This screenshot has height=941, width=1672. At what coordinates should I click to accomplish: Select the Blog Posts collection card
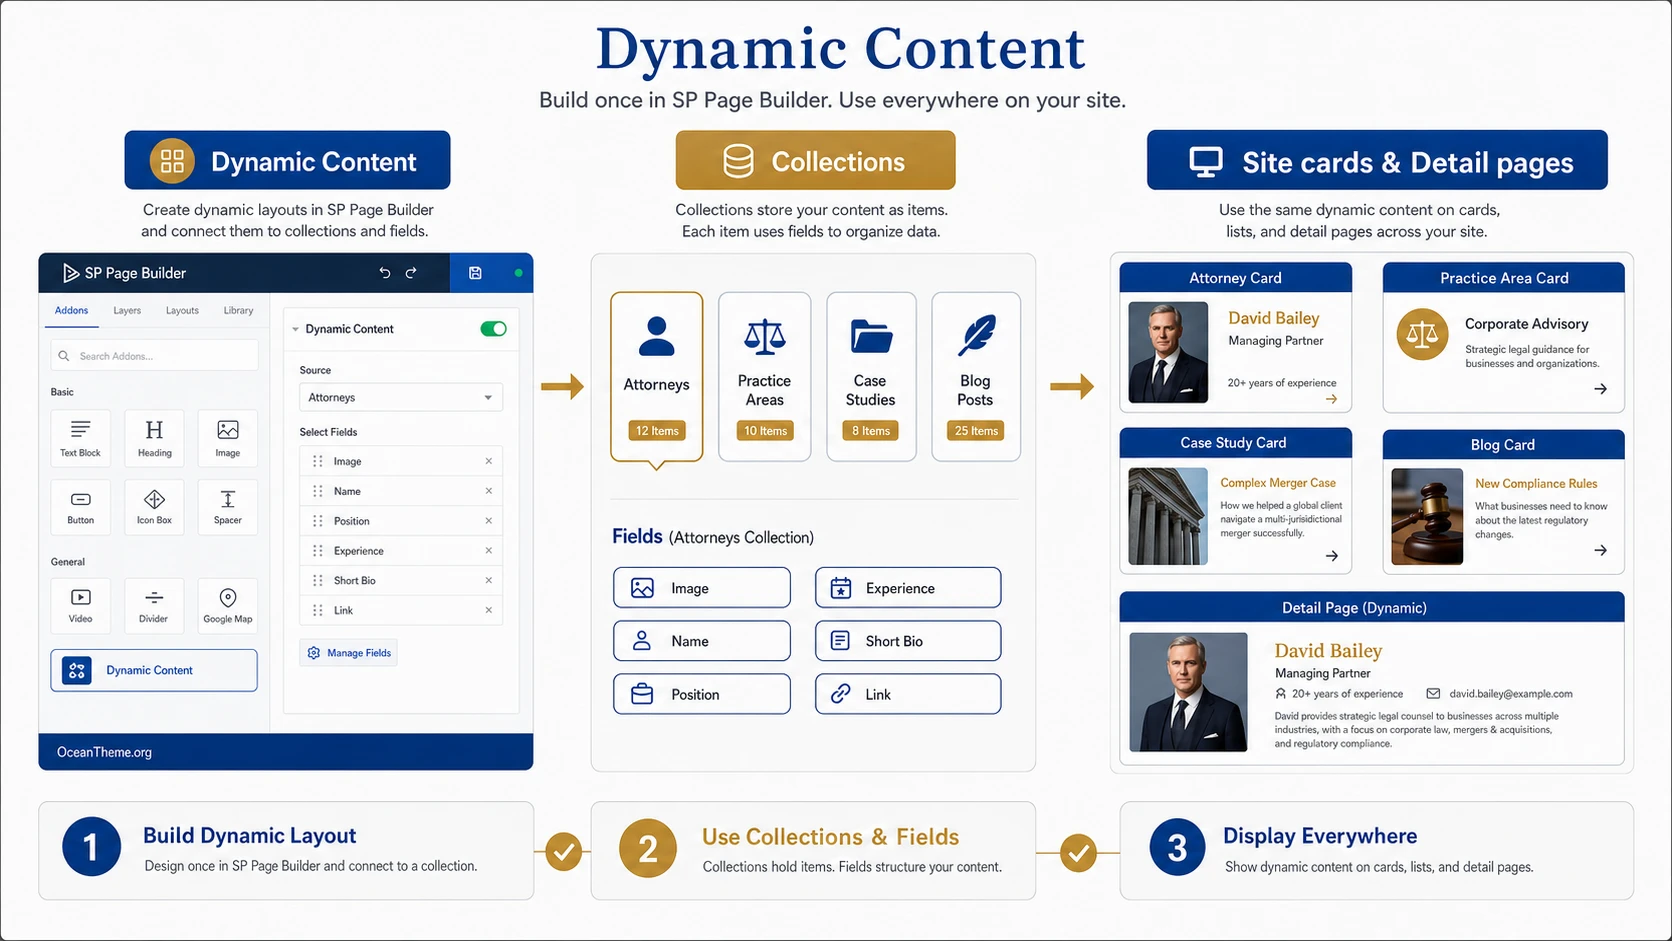click(976, 377)
